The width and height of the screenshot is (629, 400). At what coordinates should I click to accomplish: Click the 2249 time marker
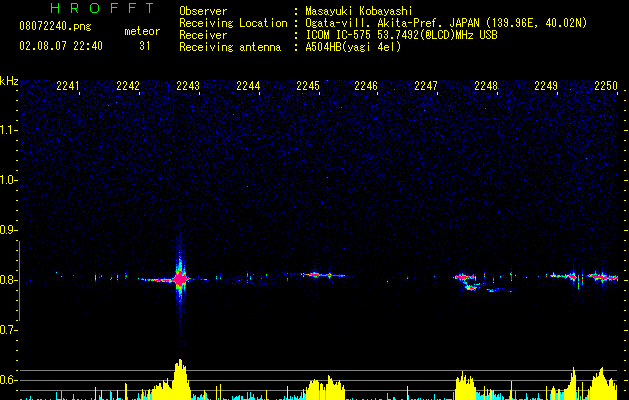point(546,86)
